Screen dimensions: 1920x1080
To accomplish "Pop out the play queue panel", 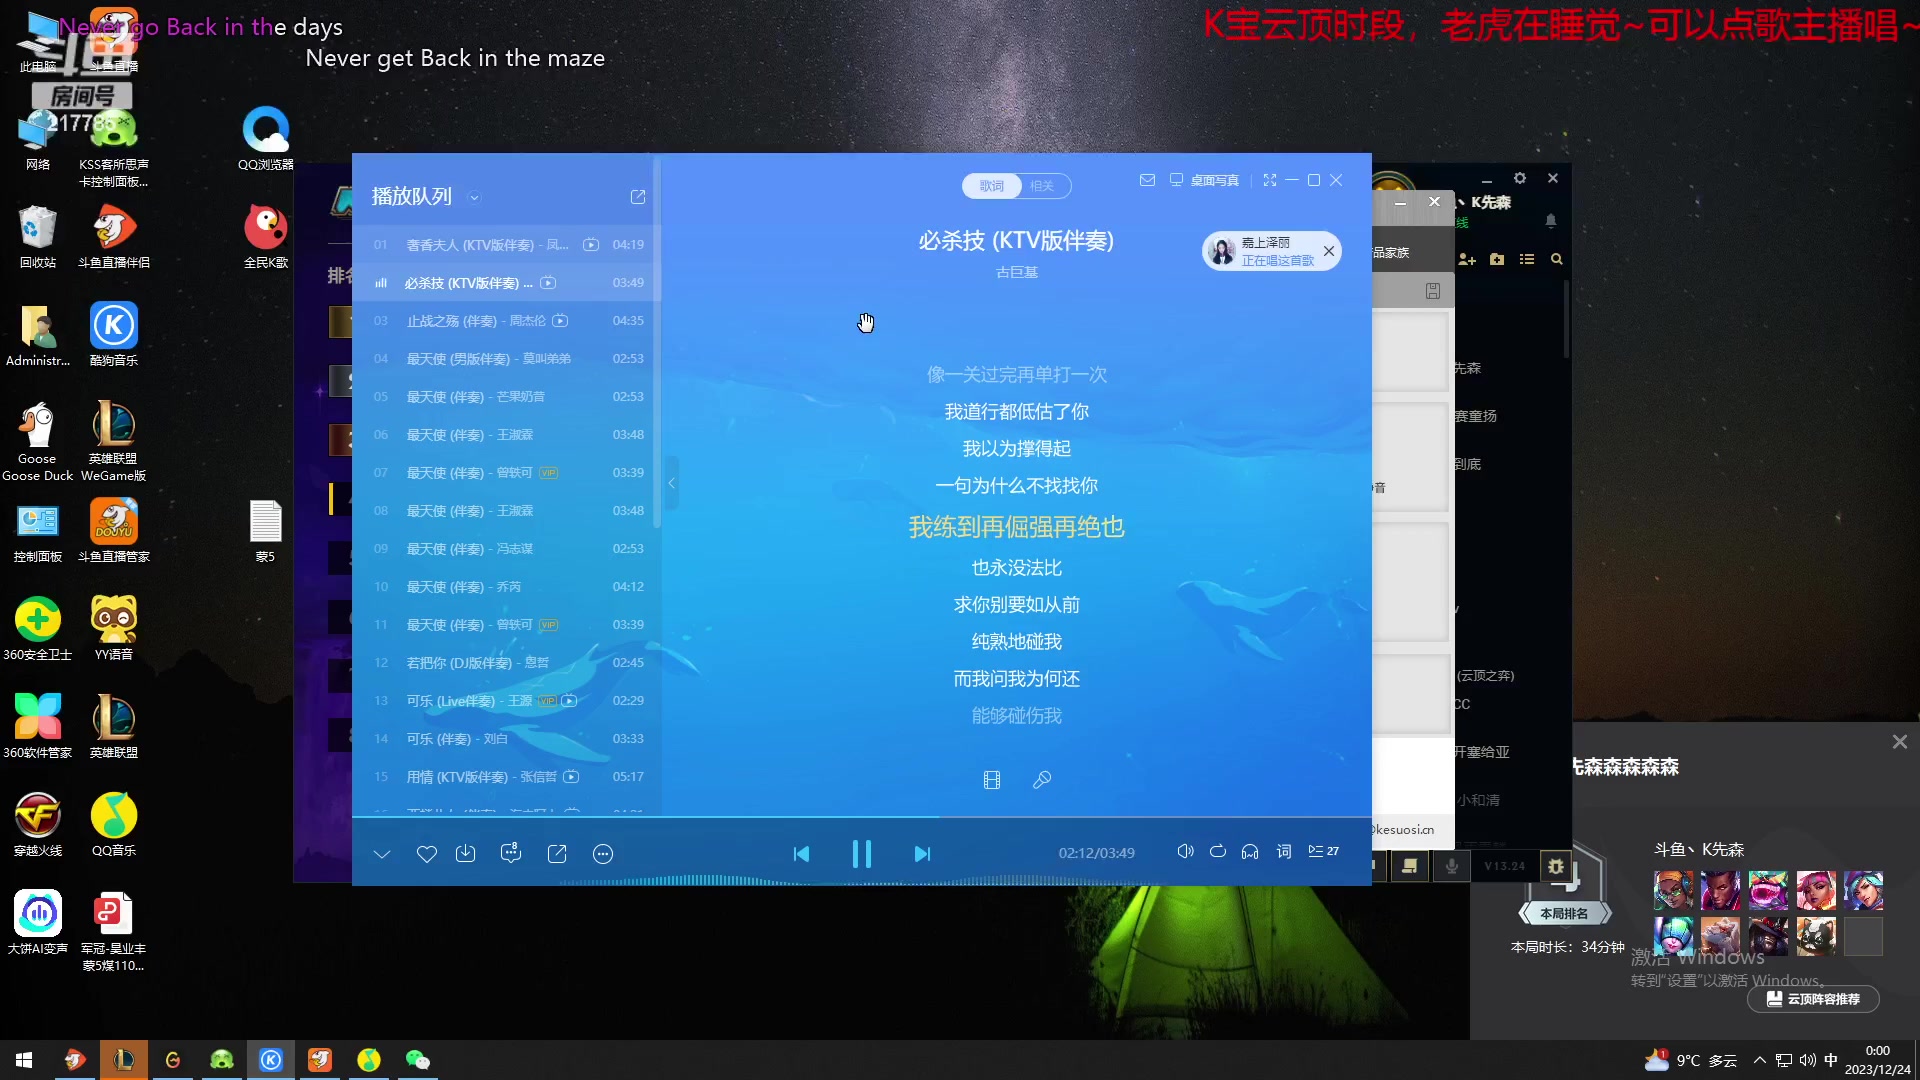I will tap(638, 197).
